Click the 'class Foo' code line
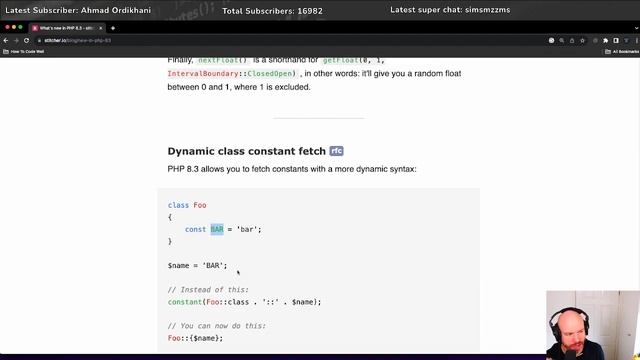Image resolution: width=640 pixels, height=360 pixels. 187,205
